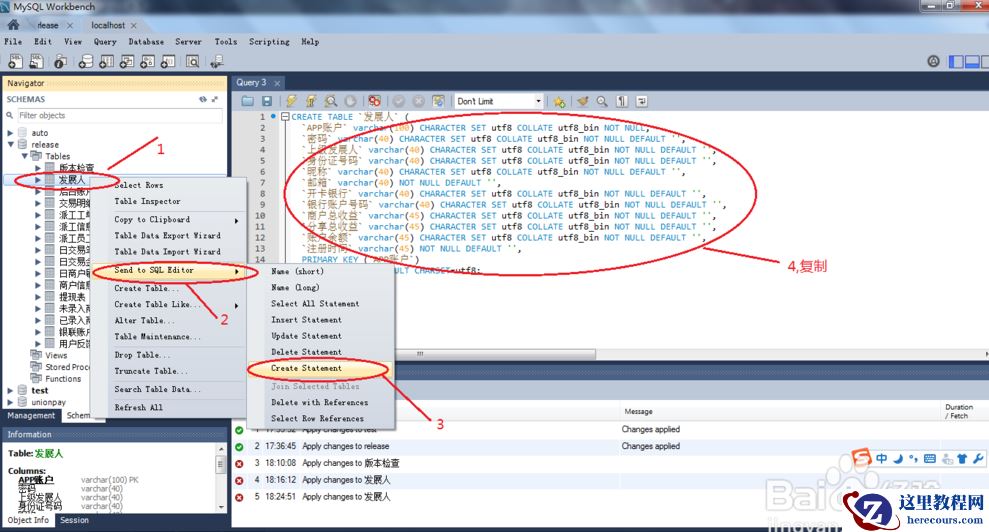Click the open SQL script folder icon

248,101
